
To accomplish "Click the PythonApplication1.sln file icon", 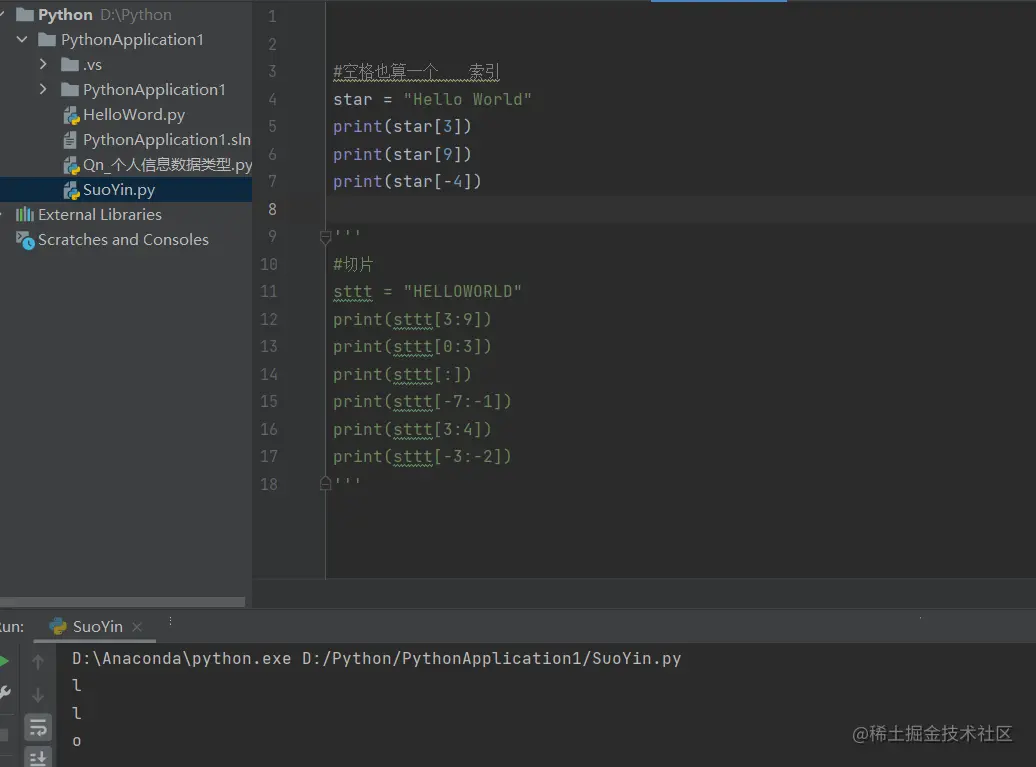I will click(x=69, y=140).
